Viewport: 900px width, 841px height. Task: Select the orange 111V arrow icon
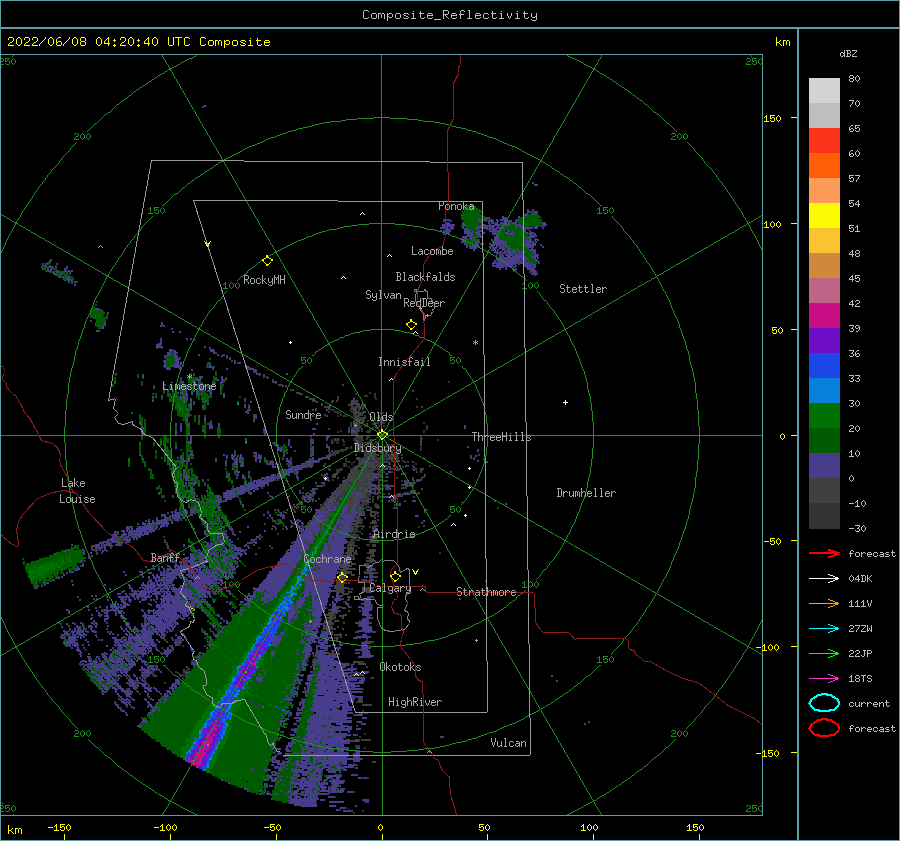824,603
